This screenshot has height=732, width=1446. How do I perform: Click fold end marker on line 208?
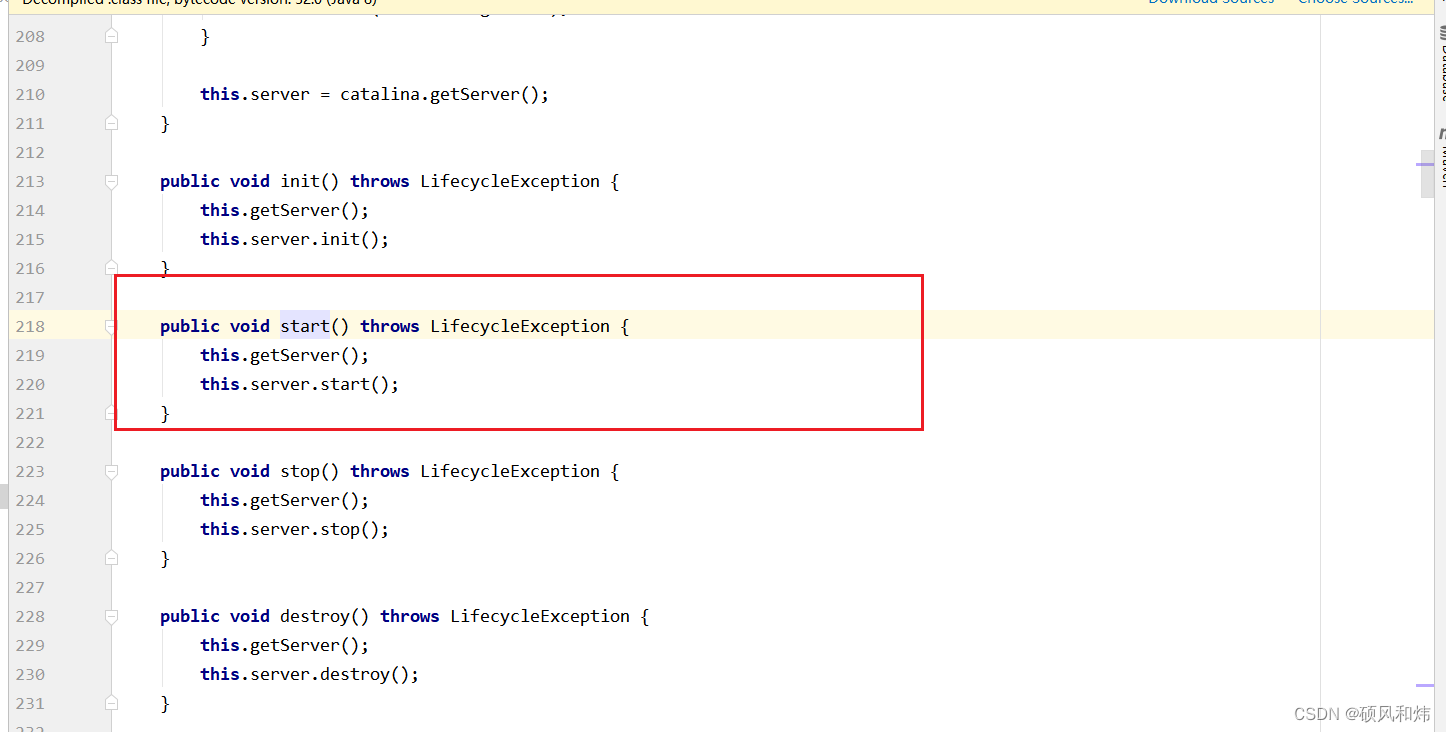tap(111, 36)
